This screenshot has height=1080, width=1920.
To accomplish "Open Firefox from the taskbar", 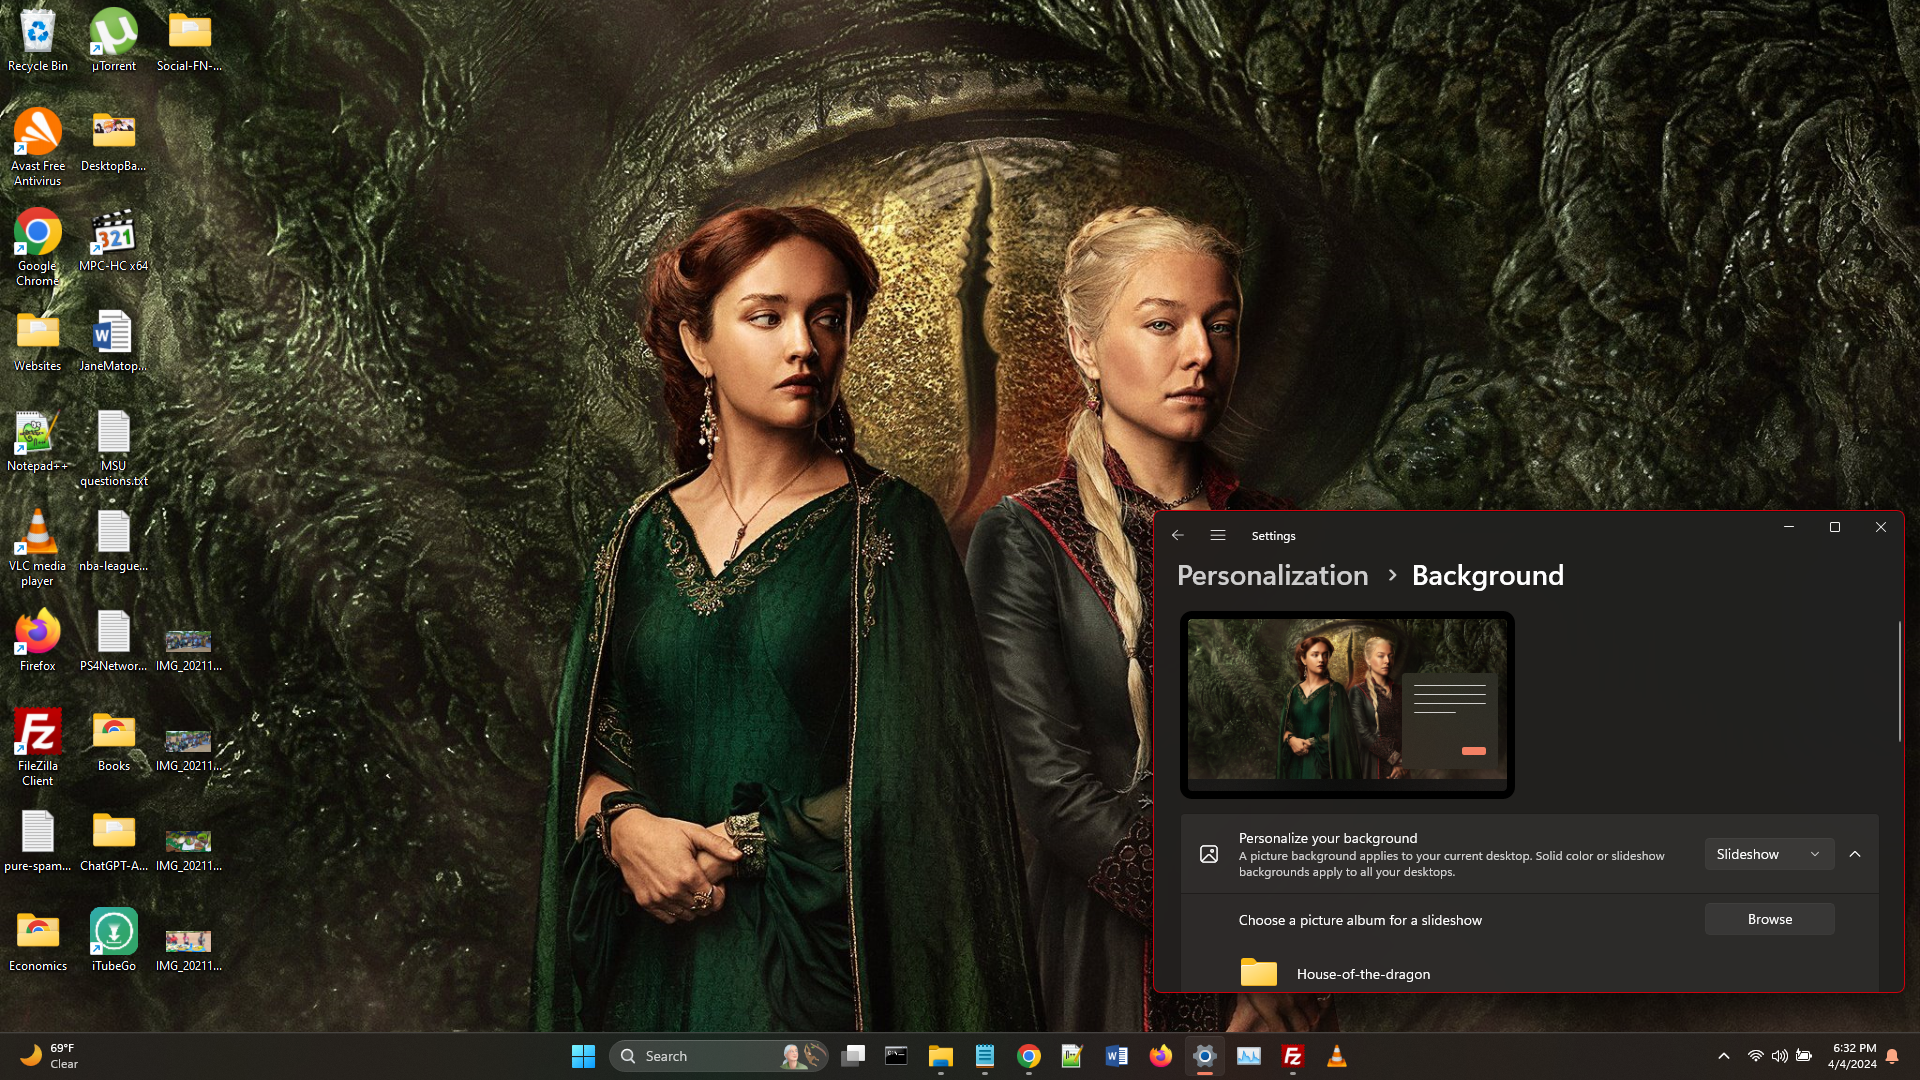I will point(1160,1056).
